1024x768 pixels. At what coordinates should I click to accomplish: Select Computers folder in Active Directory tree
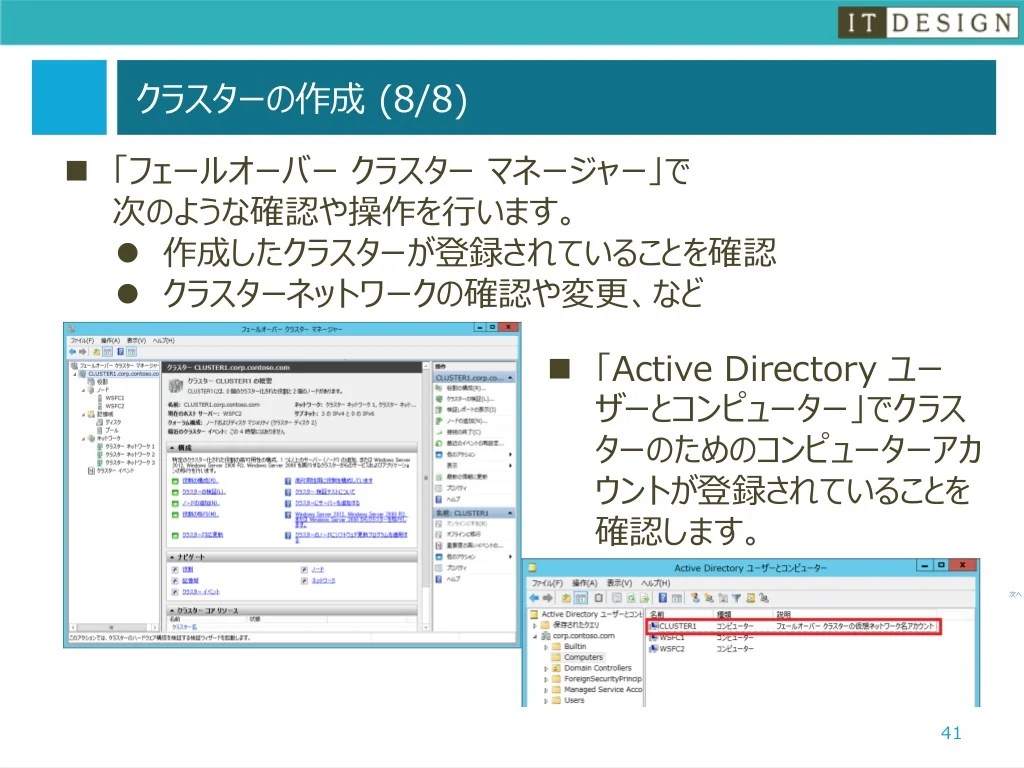tap(583, 658)
